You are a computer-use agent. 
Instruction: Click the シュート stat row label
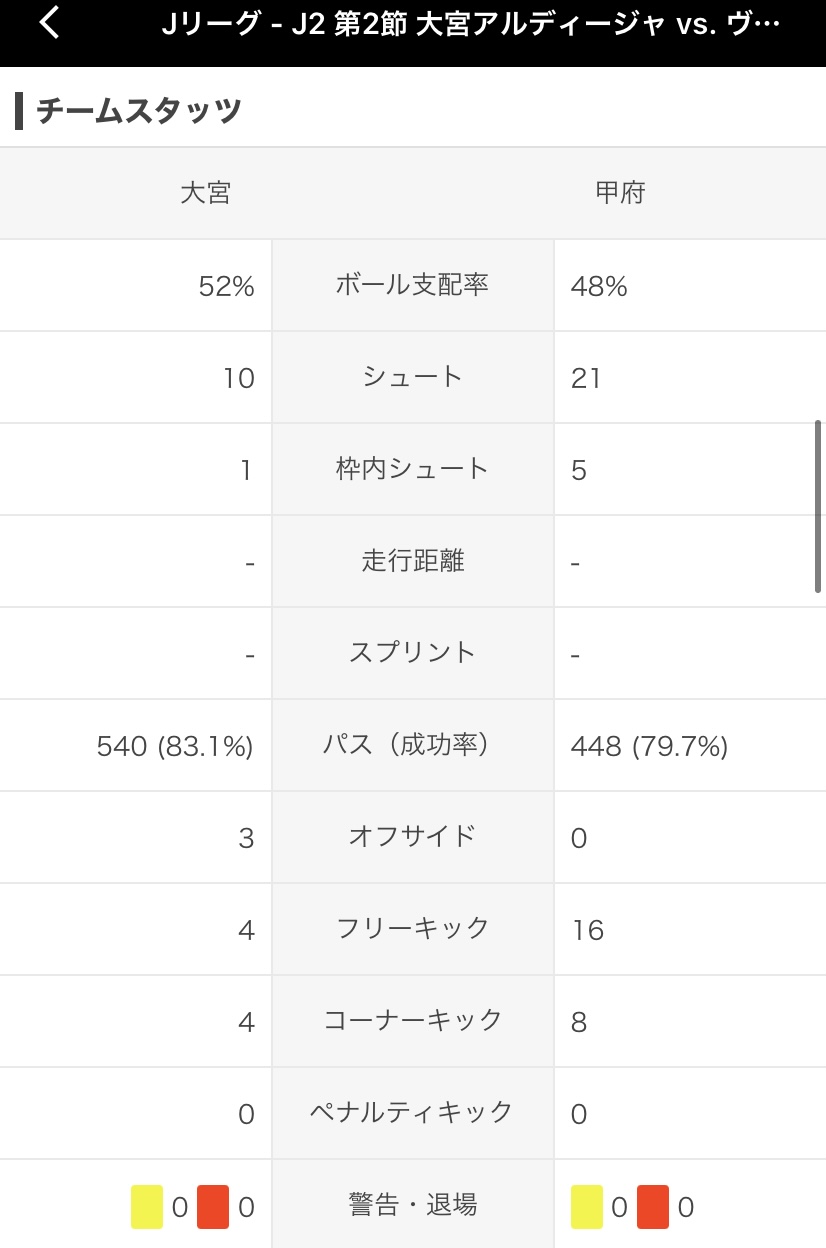tap(412, 377)
